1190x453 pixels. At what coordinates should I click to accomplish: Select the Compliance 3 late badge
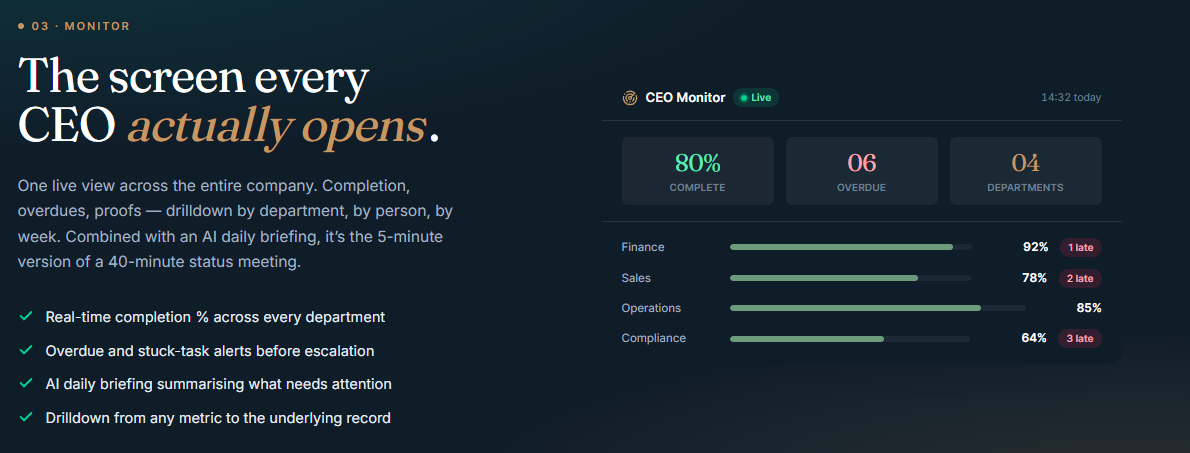coord(1080,338)
